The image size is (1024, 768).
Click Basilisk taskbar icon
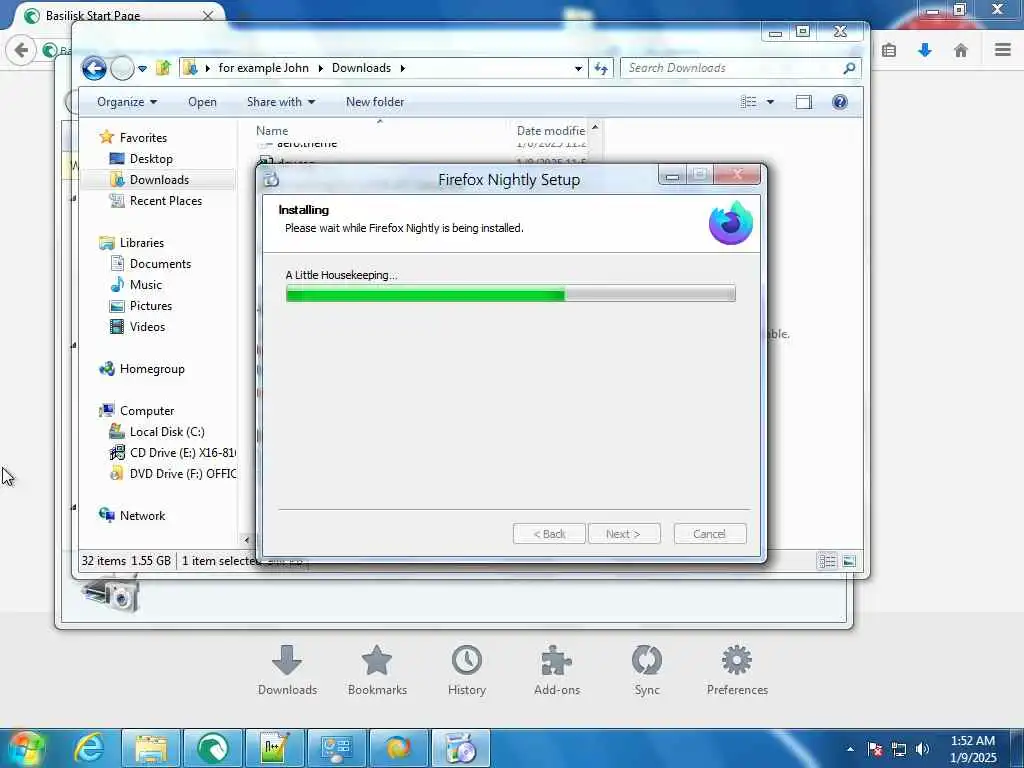click(213, 748)
